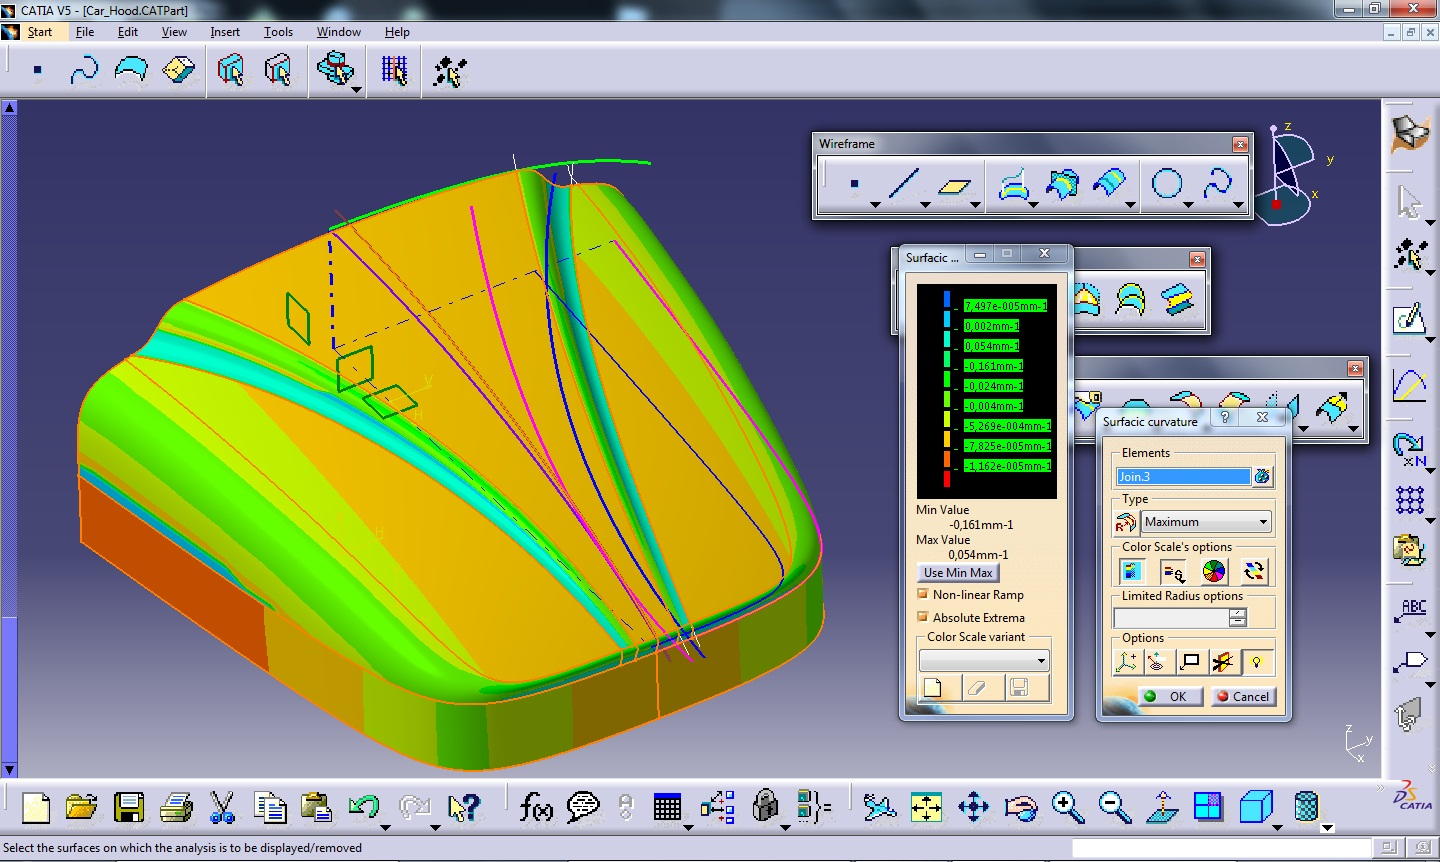Click the Normal View icon
This screenshot has height=862, width=1440.
click(x=1161, y=806)
